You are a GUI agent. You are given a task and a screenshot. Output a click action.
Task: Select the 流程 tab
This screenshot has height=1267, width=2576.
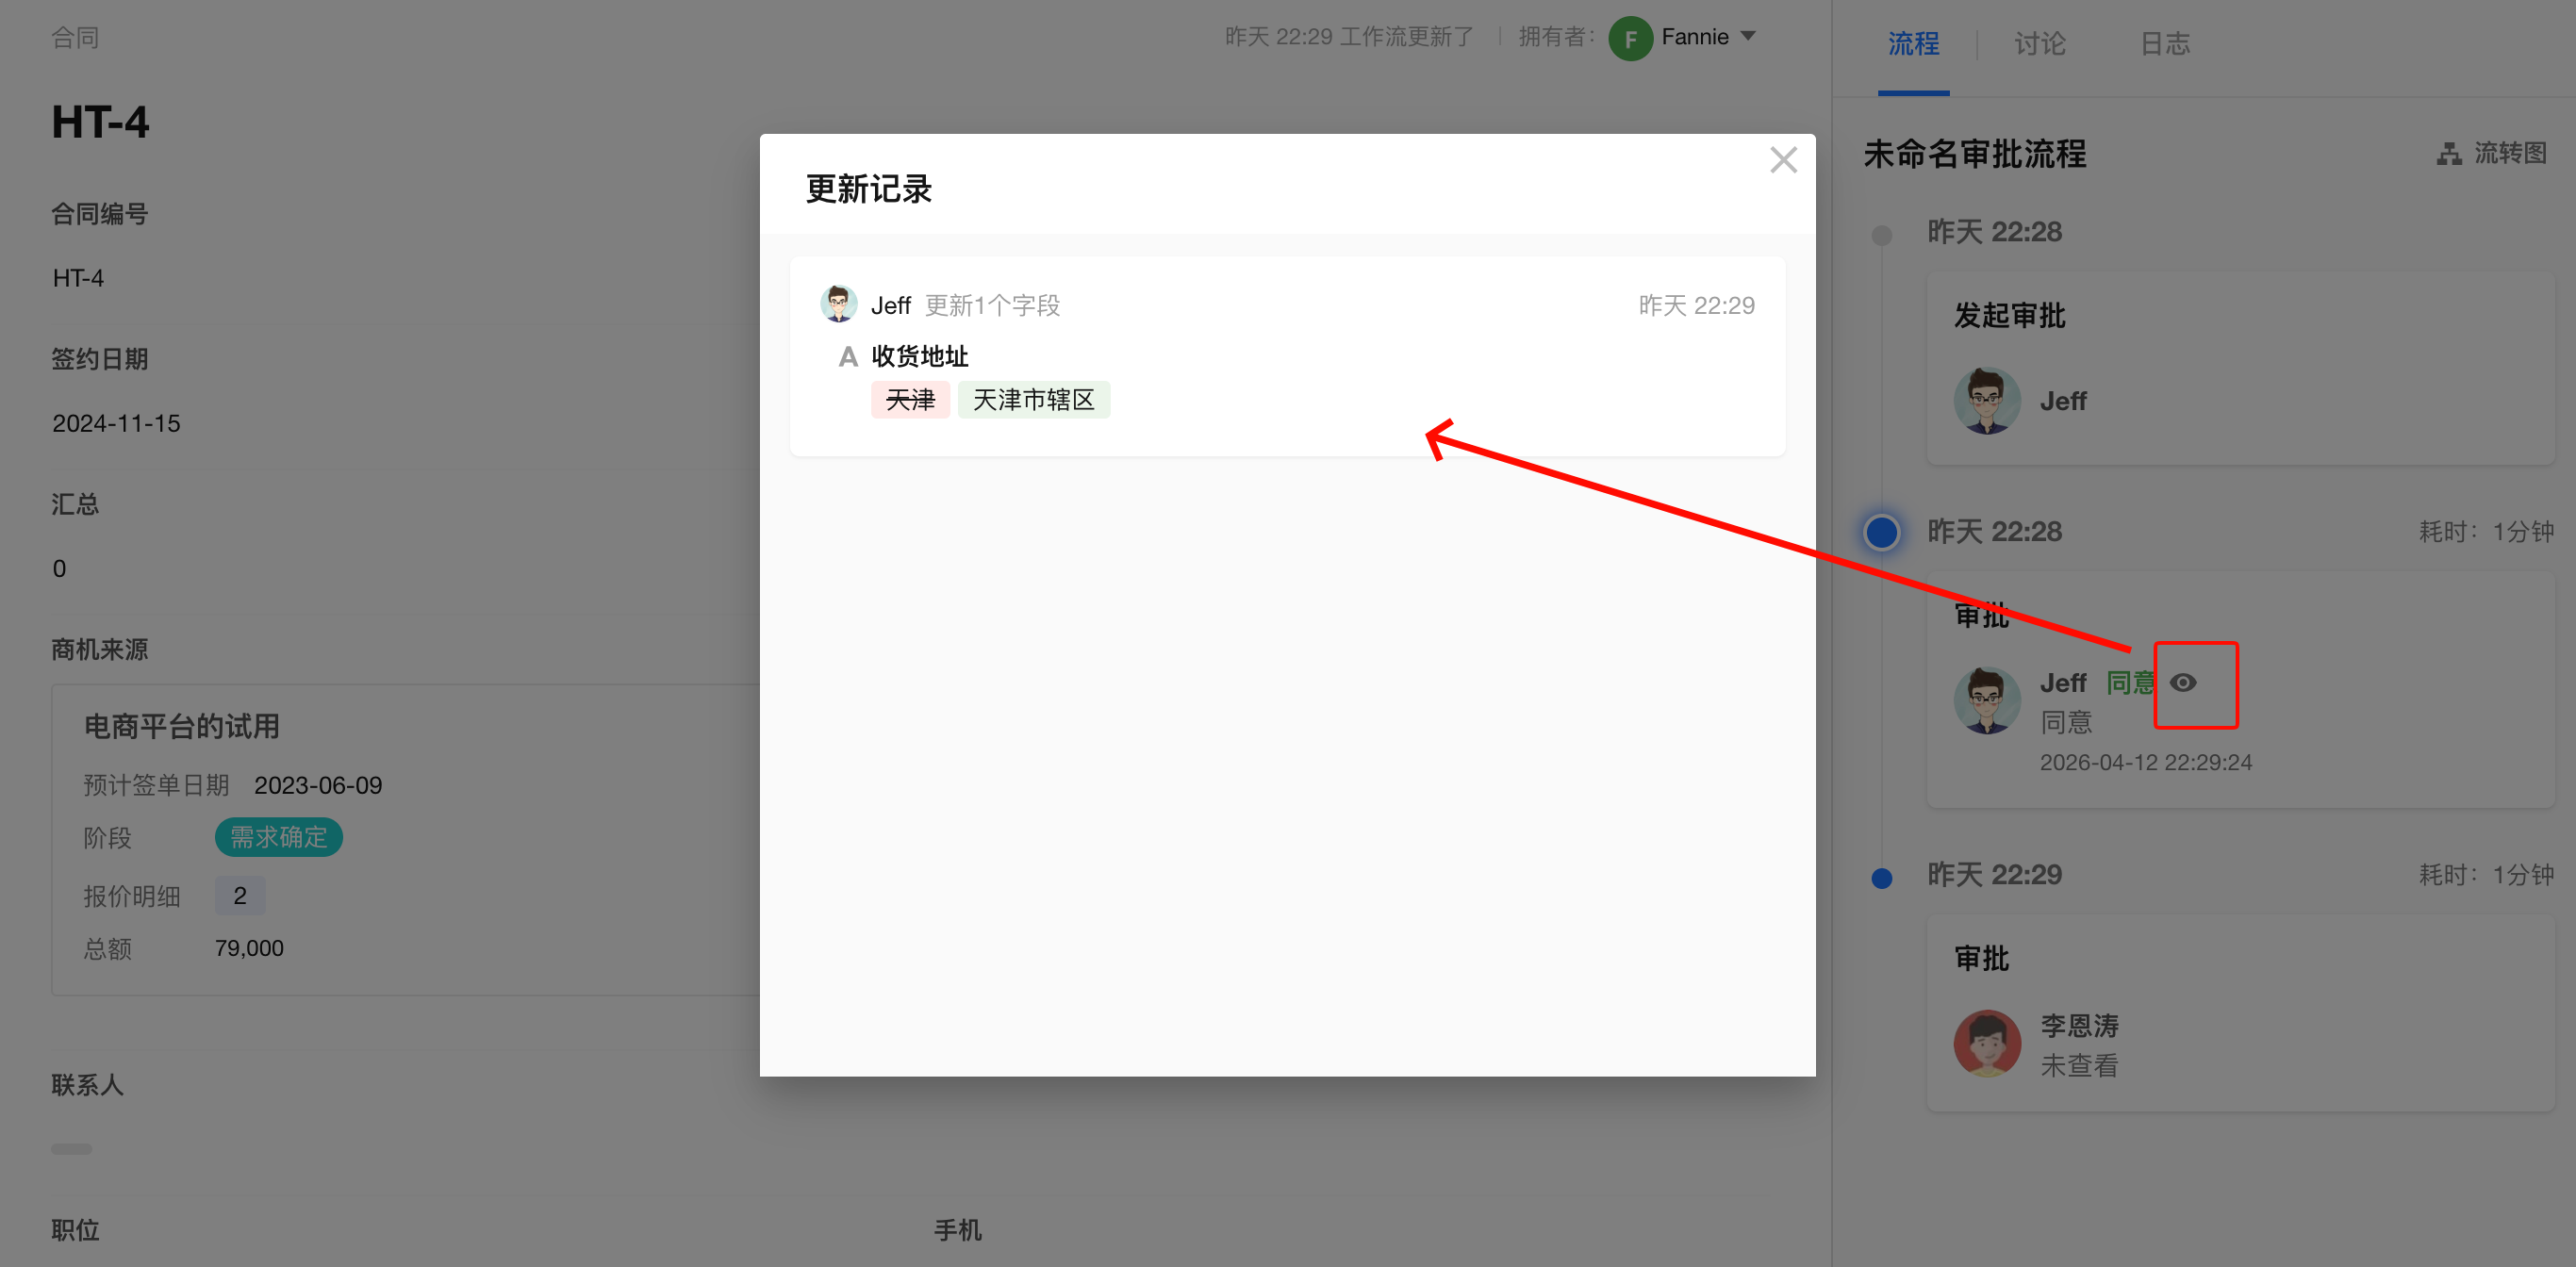click(x=1913, y=43)
